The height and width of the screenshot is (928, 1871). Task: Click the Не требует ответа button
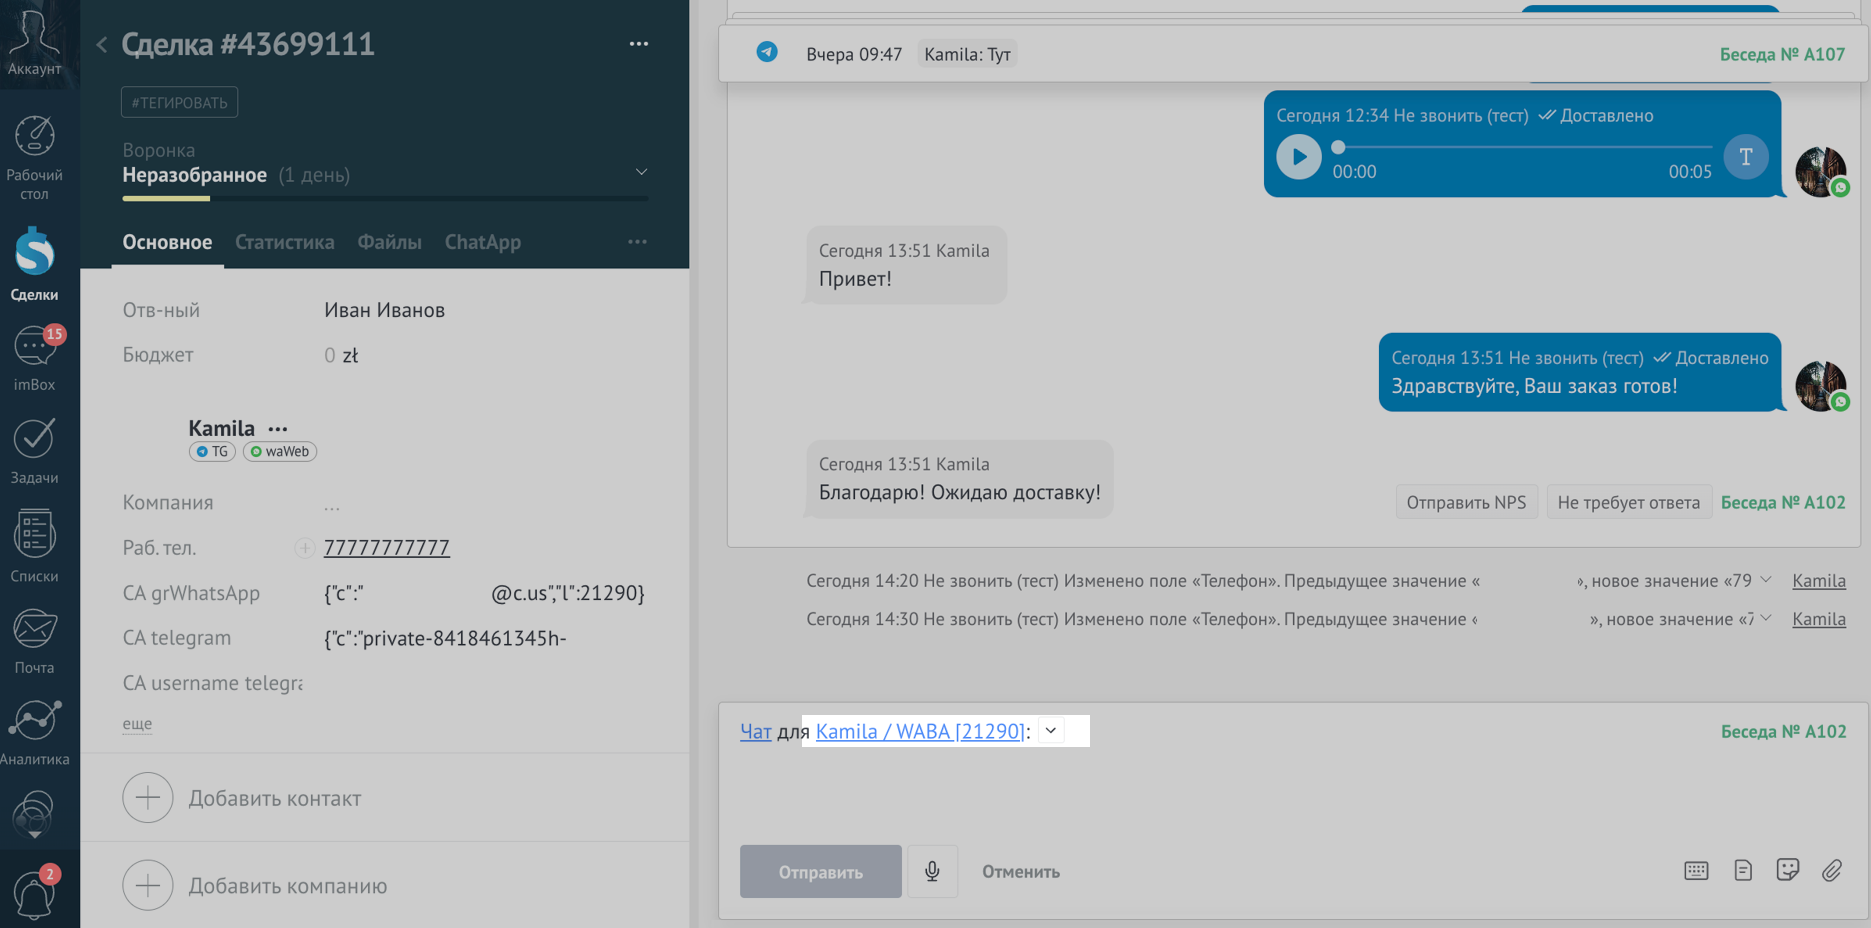[x=1628, y=502]
